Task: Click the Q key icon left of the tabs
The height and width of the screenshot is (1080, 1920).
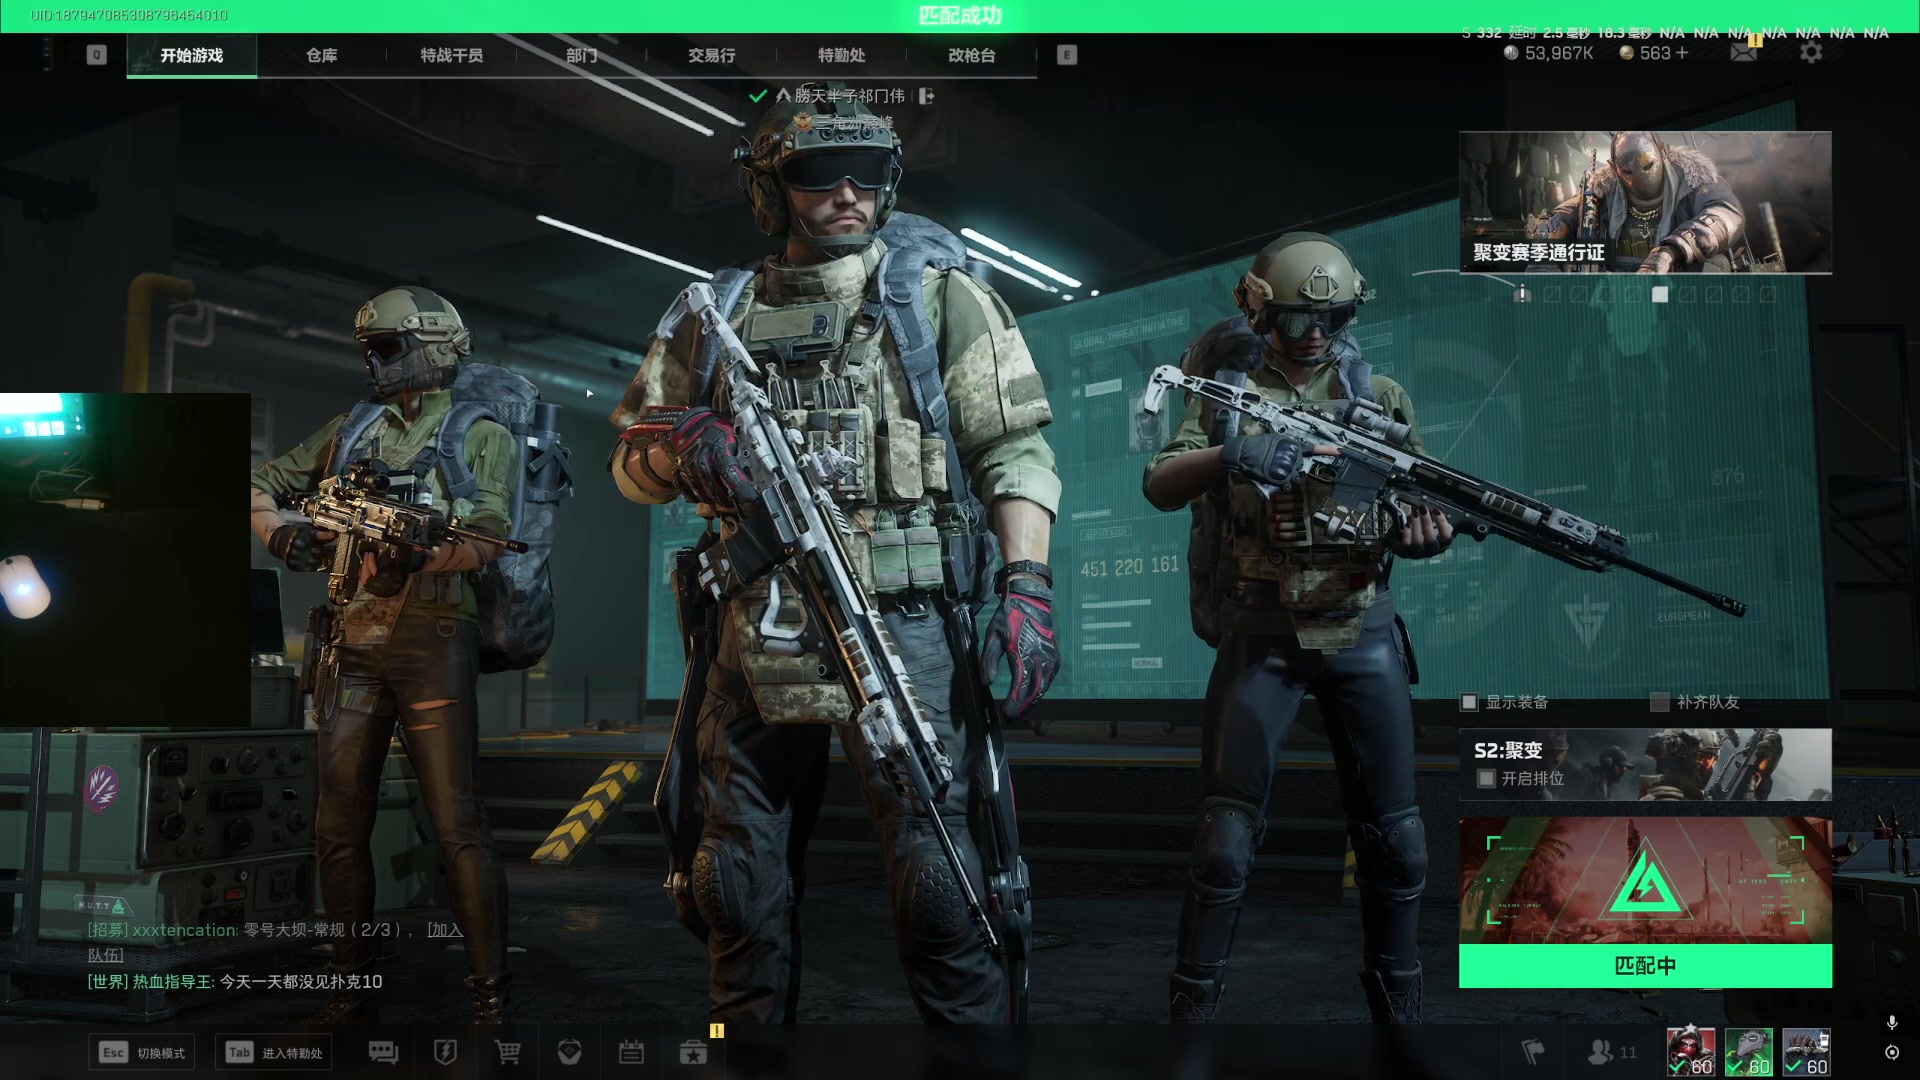Action: 96,55
